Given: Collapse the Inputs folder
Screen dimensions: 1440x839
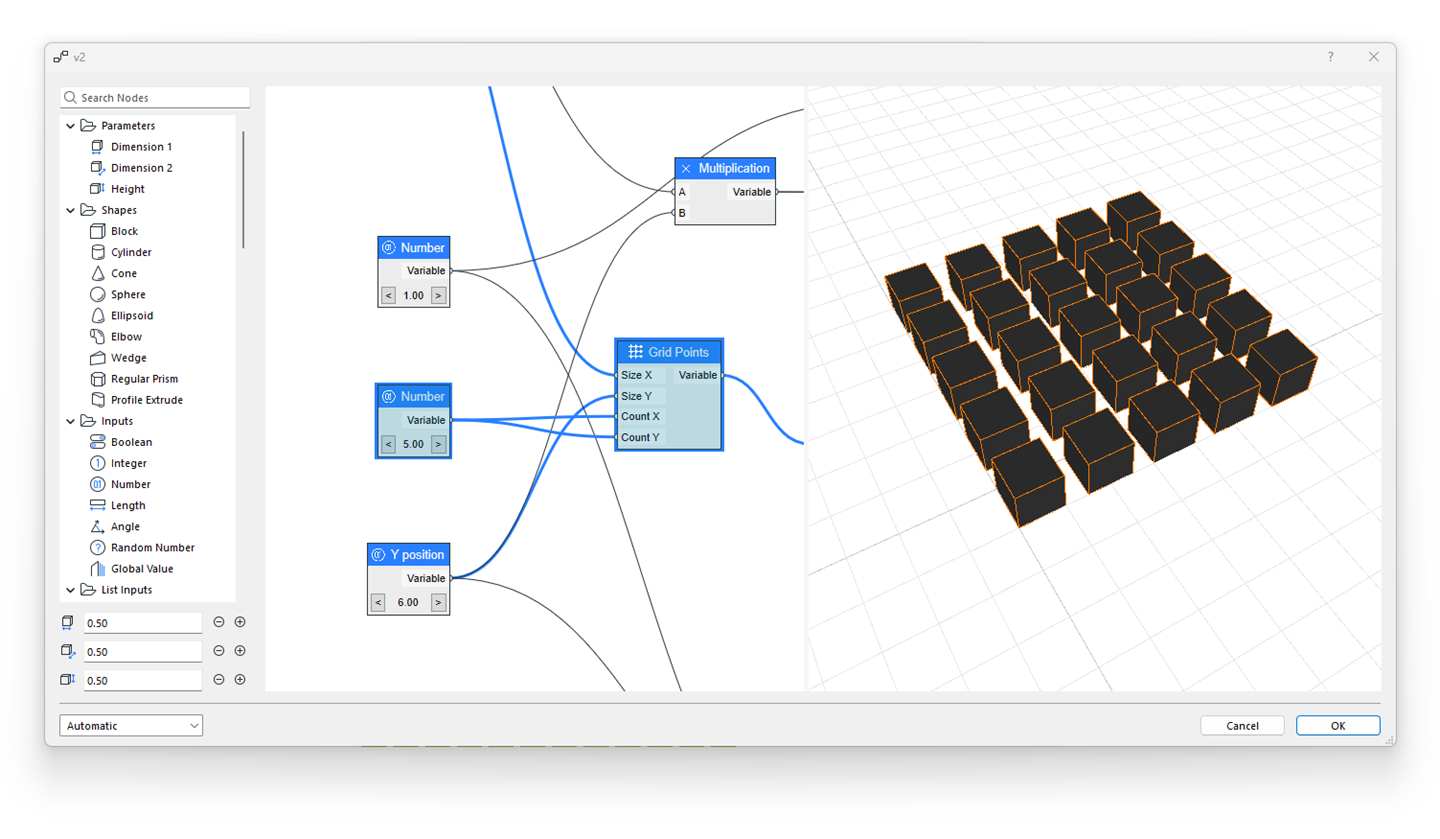Looking at the screenshot, I should tap(70, 421).
